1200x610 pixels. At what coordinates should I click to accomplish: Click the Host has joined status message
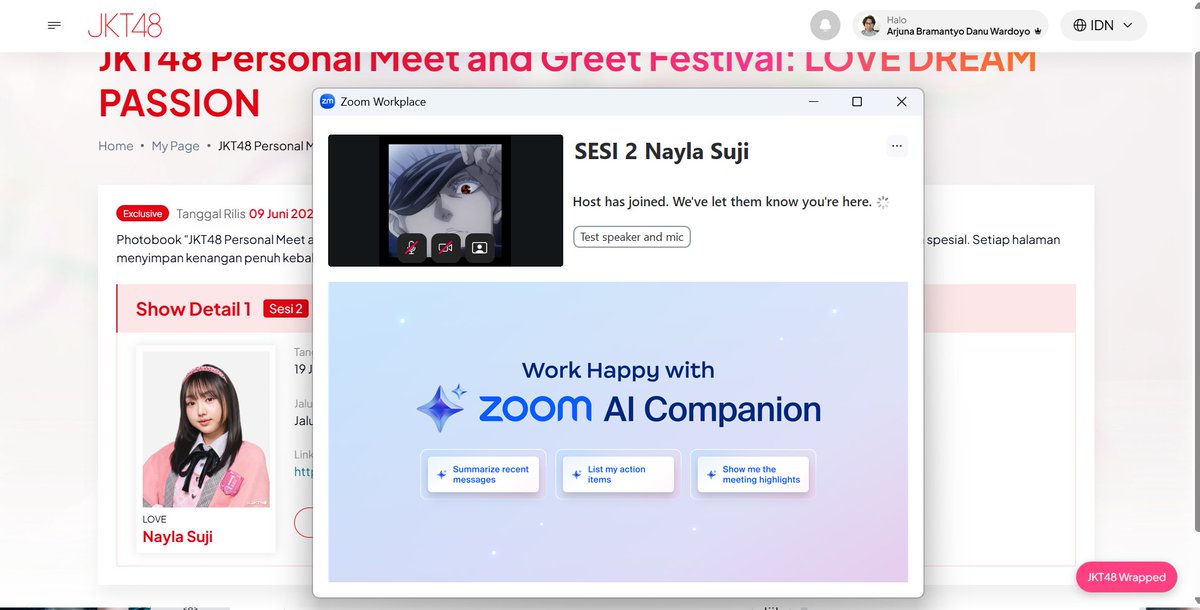click(x=722, y=201)
